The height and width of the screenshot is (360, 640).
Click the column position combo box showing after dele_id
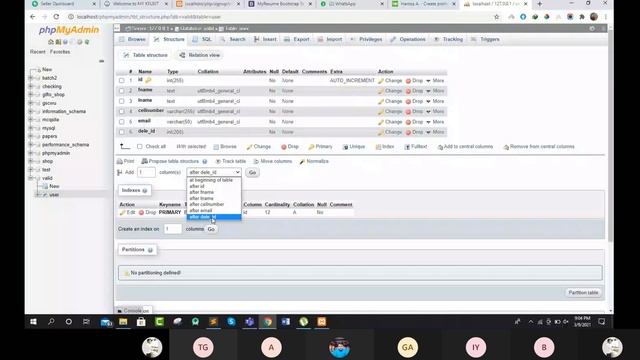(214, 173)
